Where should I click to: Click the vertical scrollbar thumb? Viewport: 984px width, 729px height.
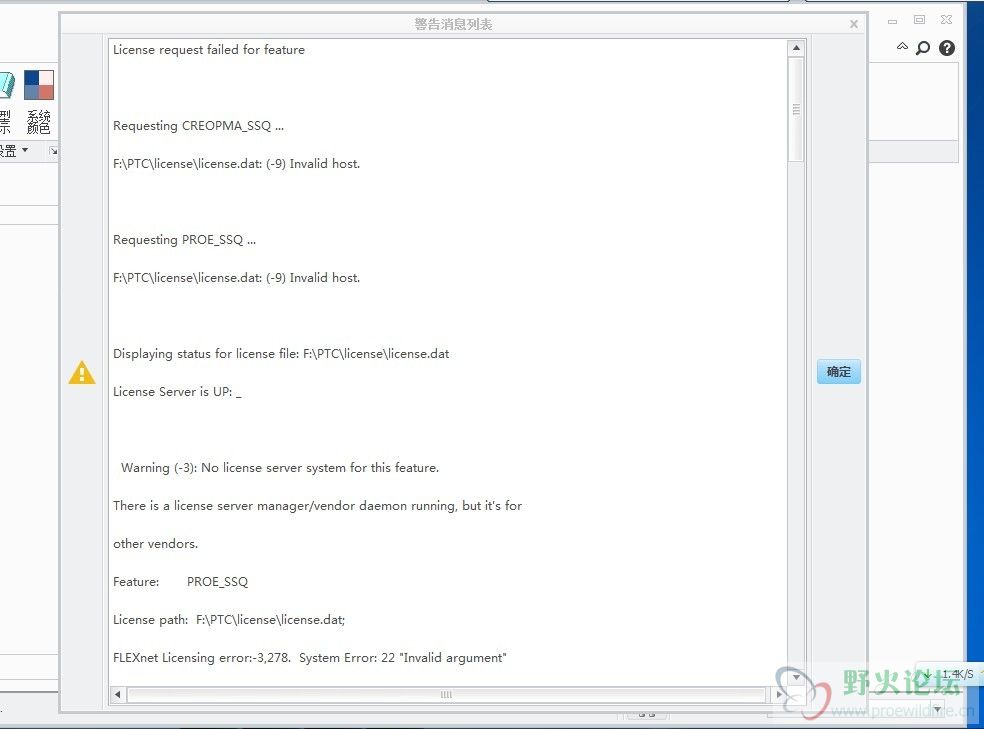pos(796,110)
